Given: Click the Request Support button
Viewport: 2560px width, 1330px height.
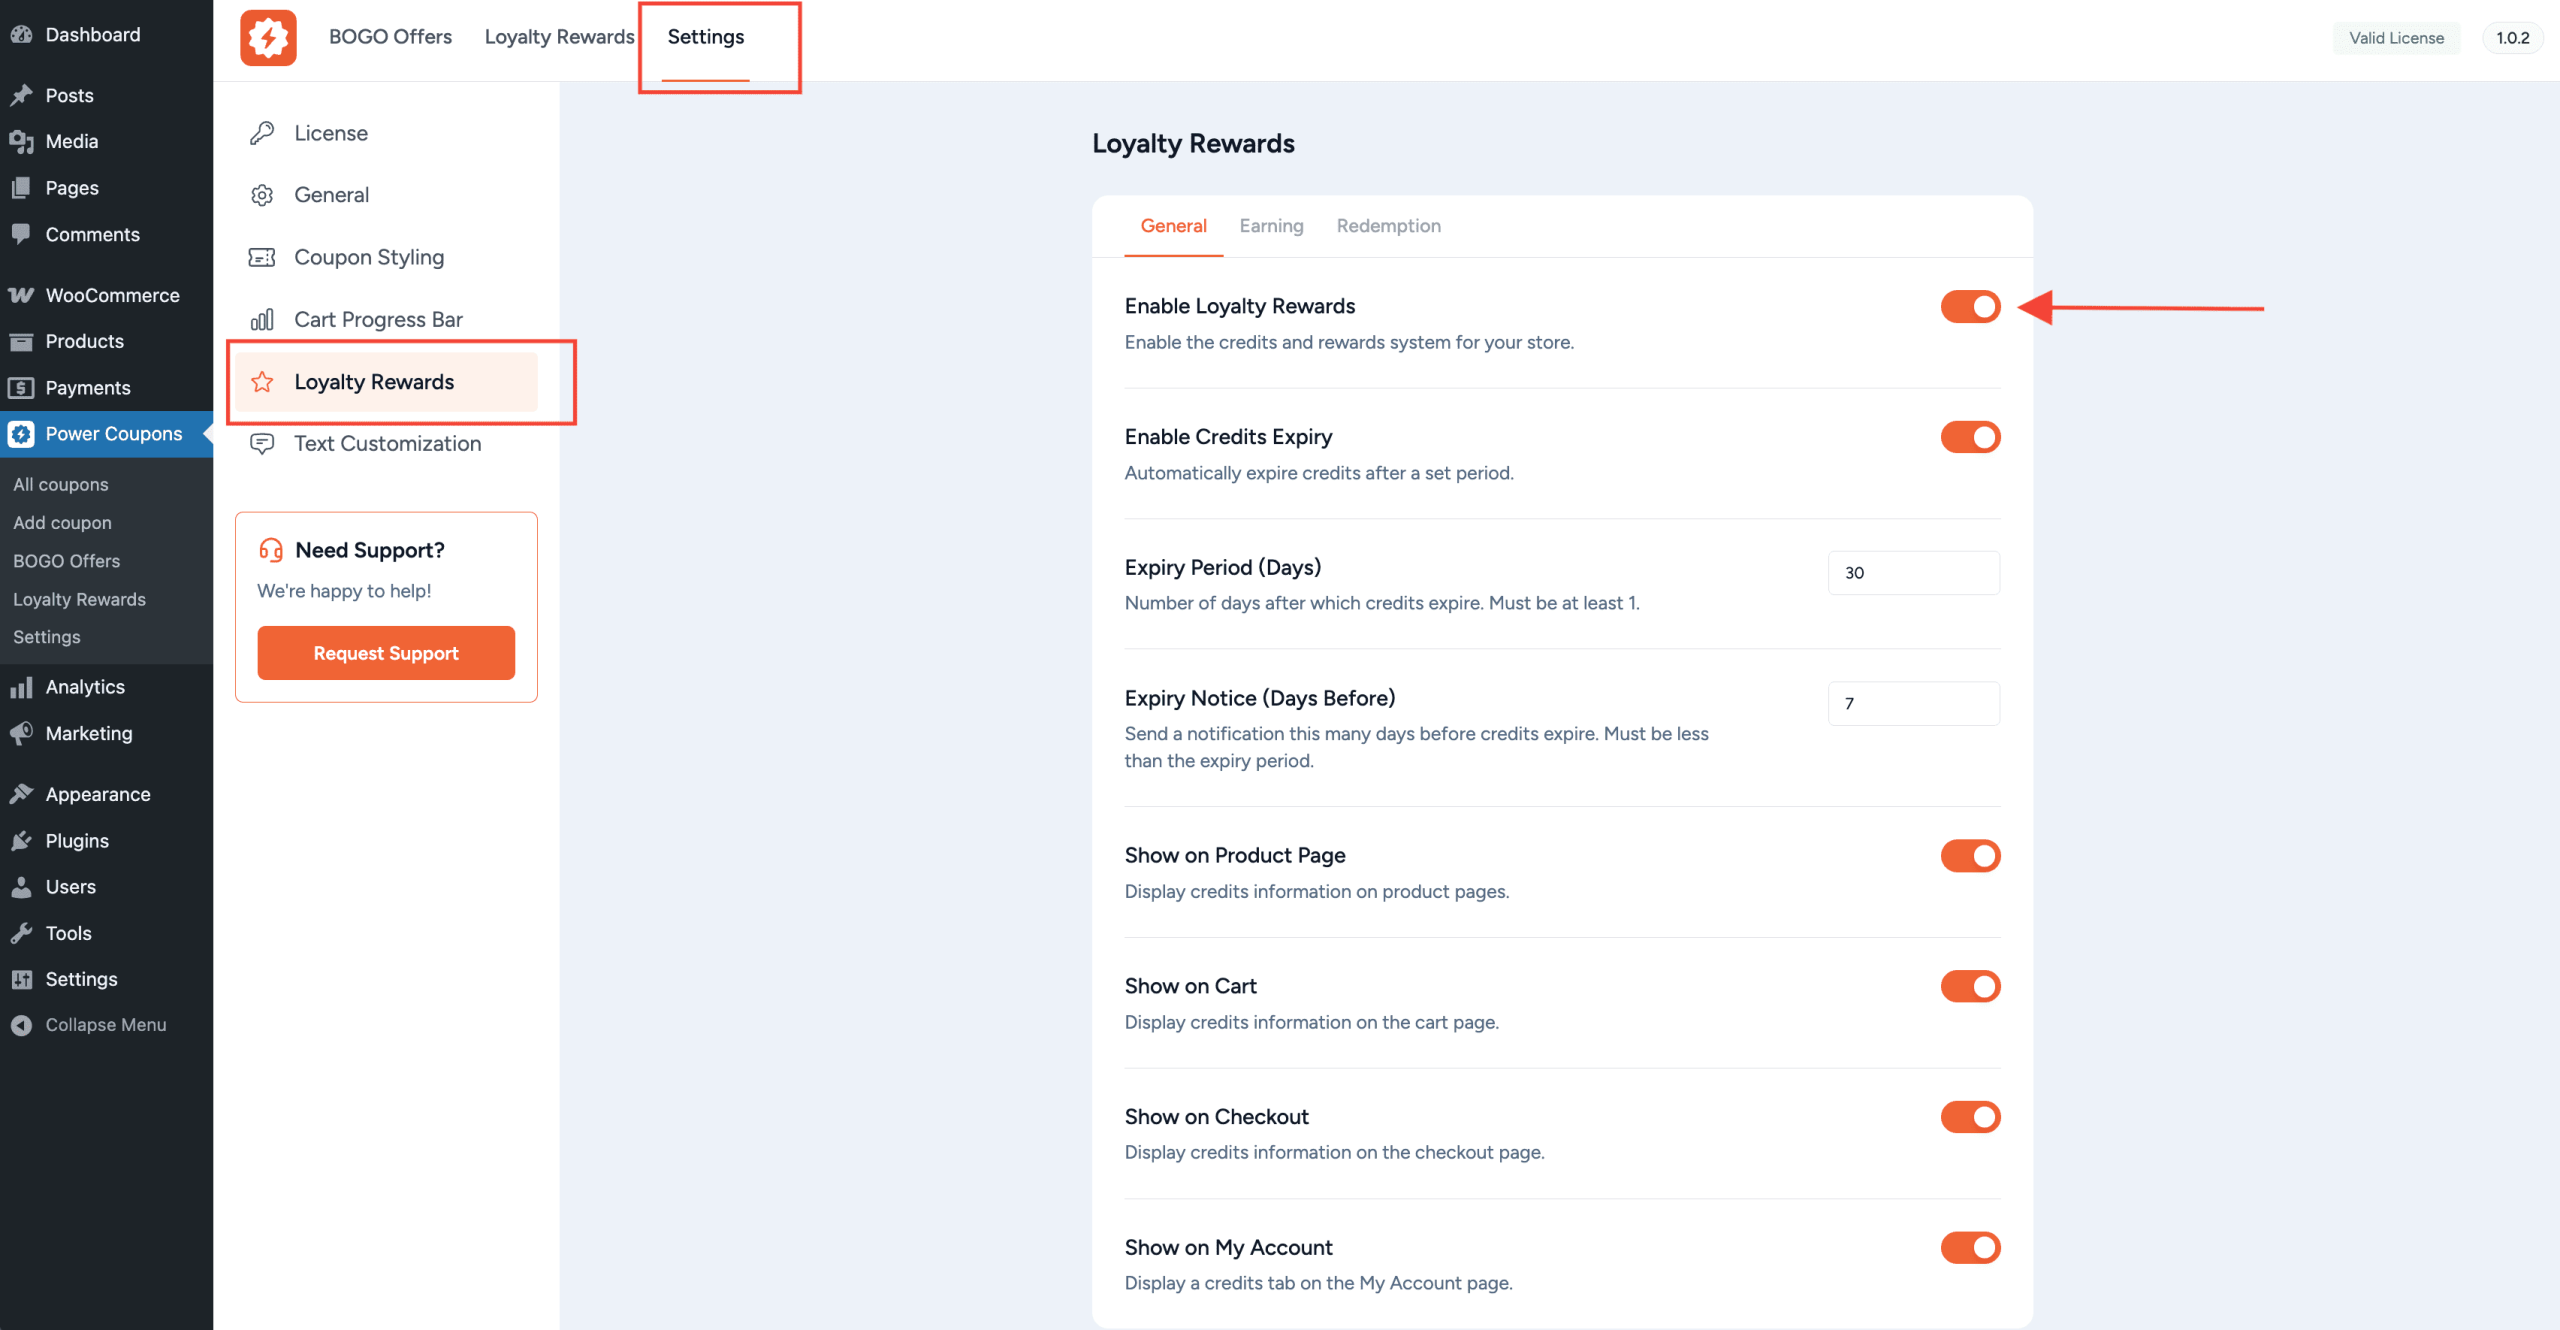Looking at the screenshot, I should point(385,652).
